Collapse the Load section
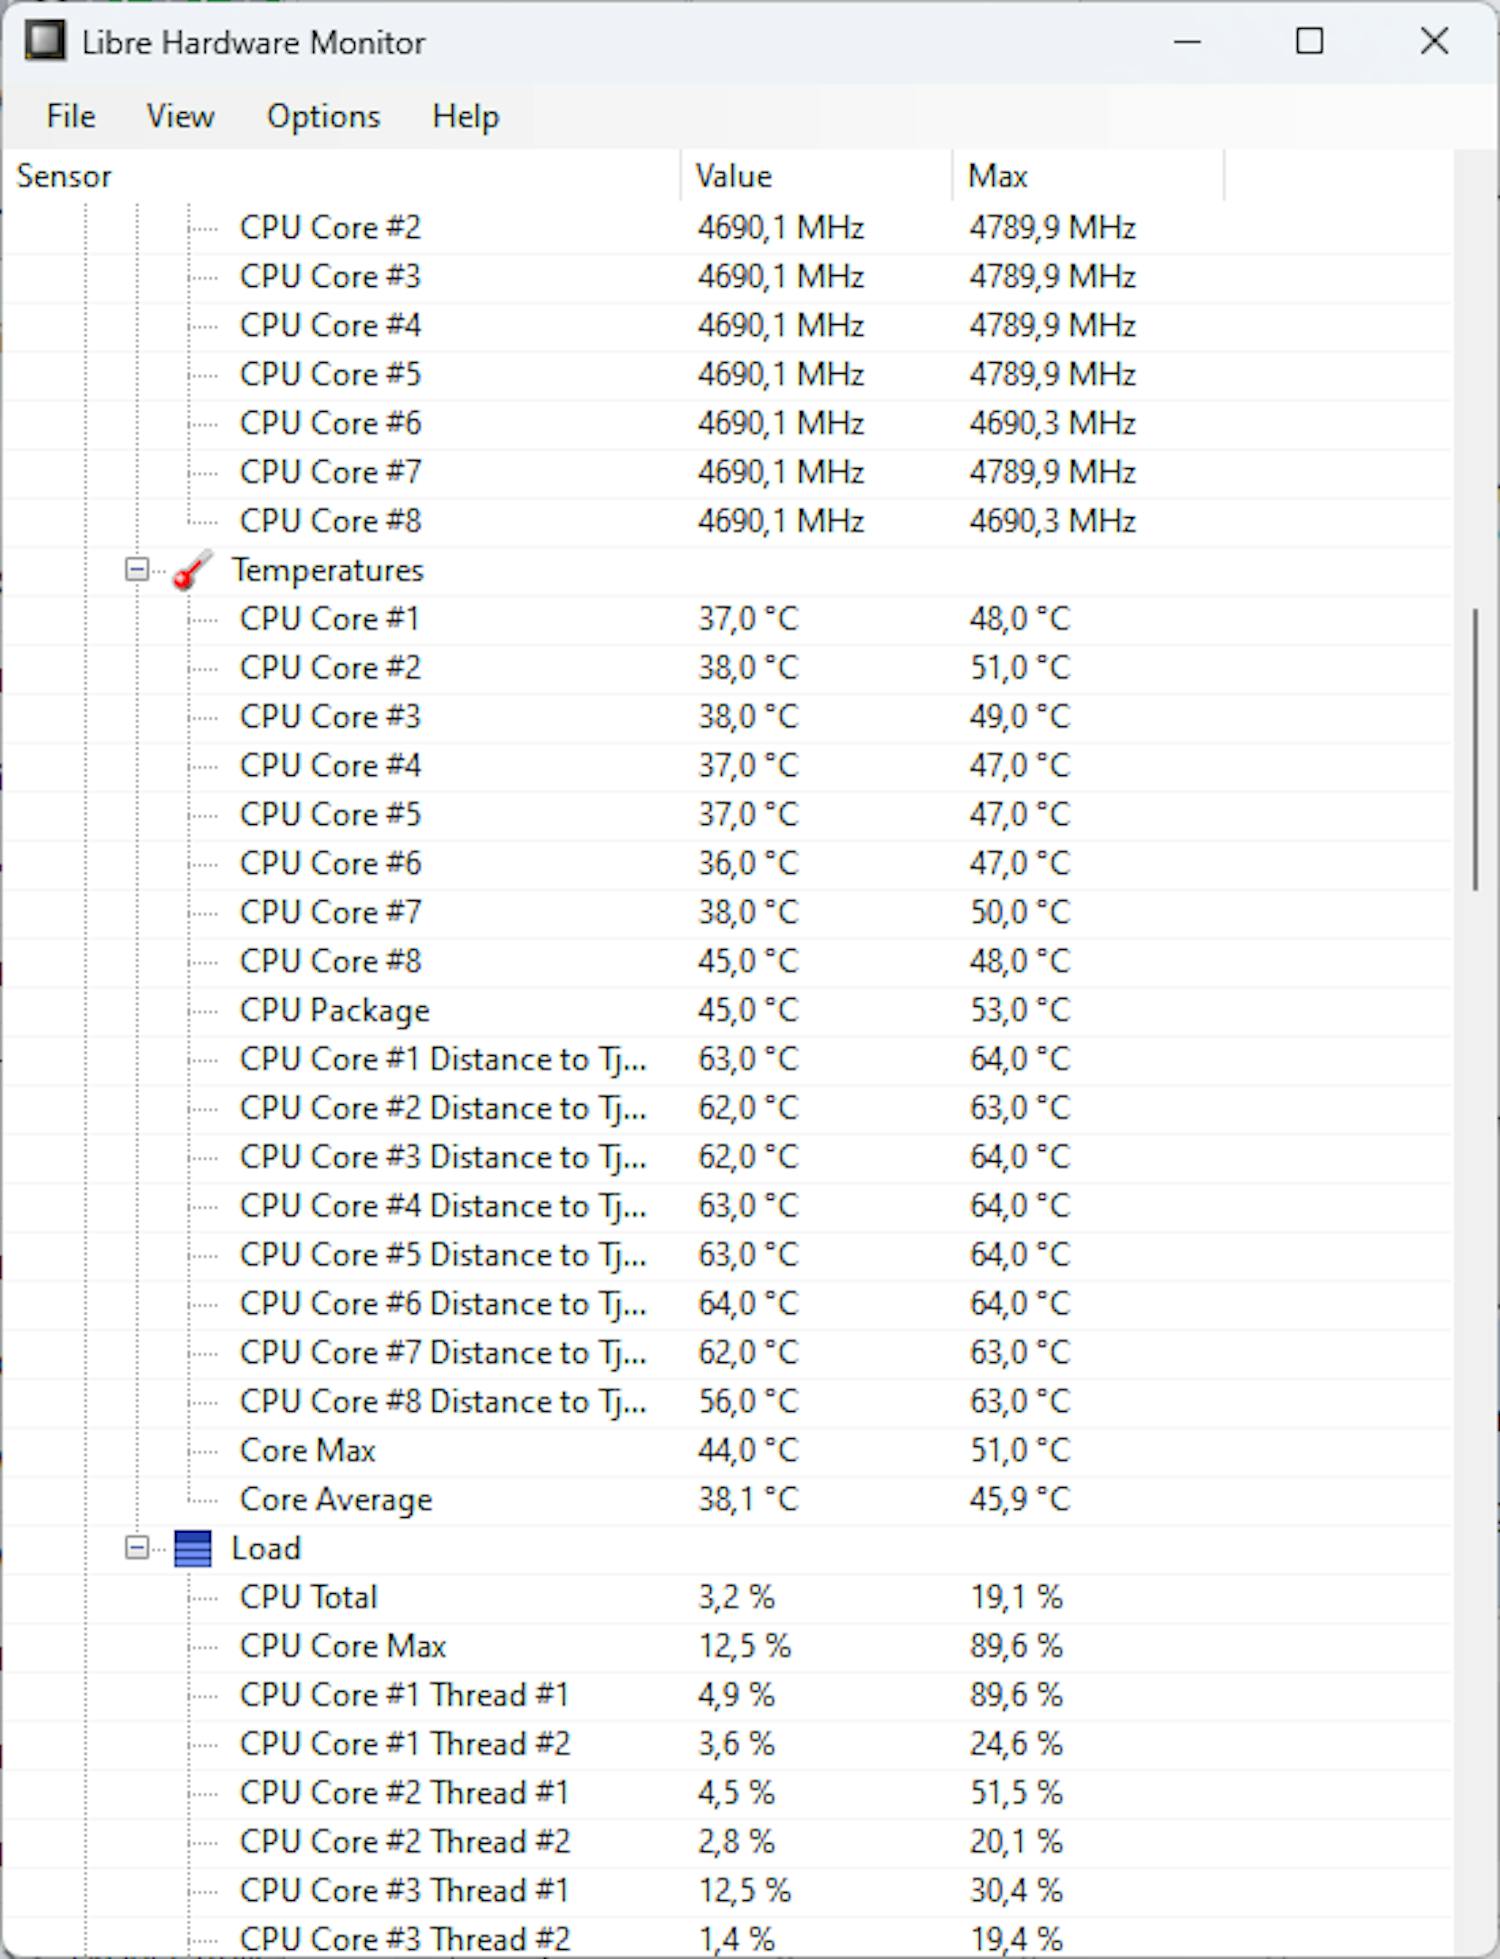The image size is (1500, 1959). coord(136,1548)
